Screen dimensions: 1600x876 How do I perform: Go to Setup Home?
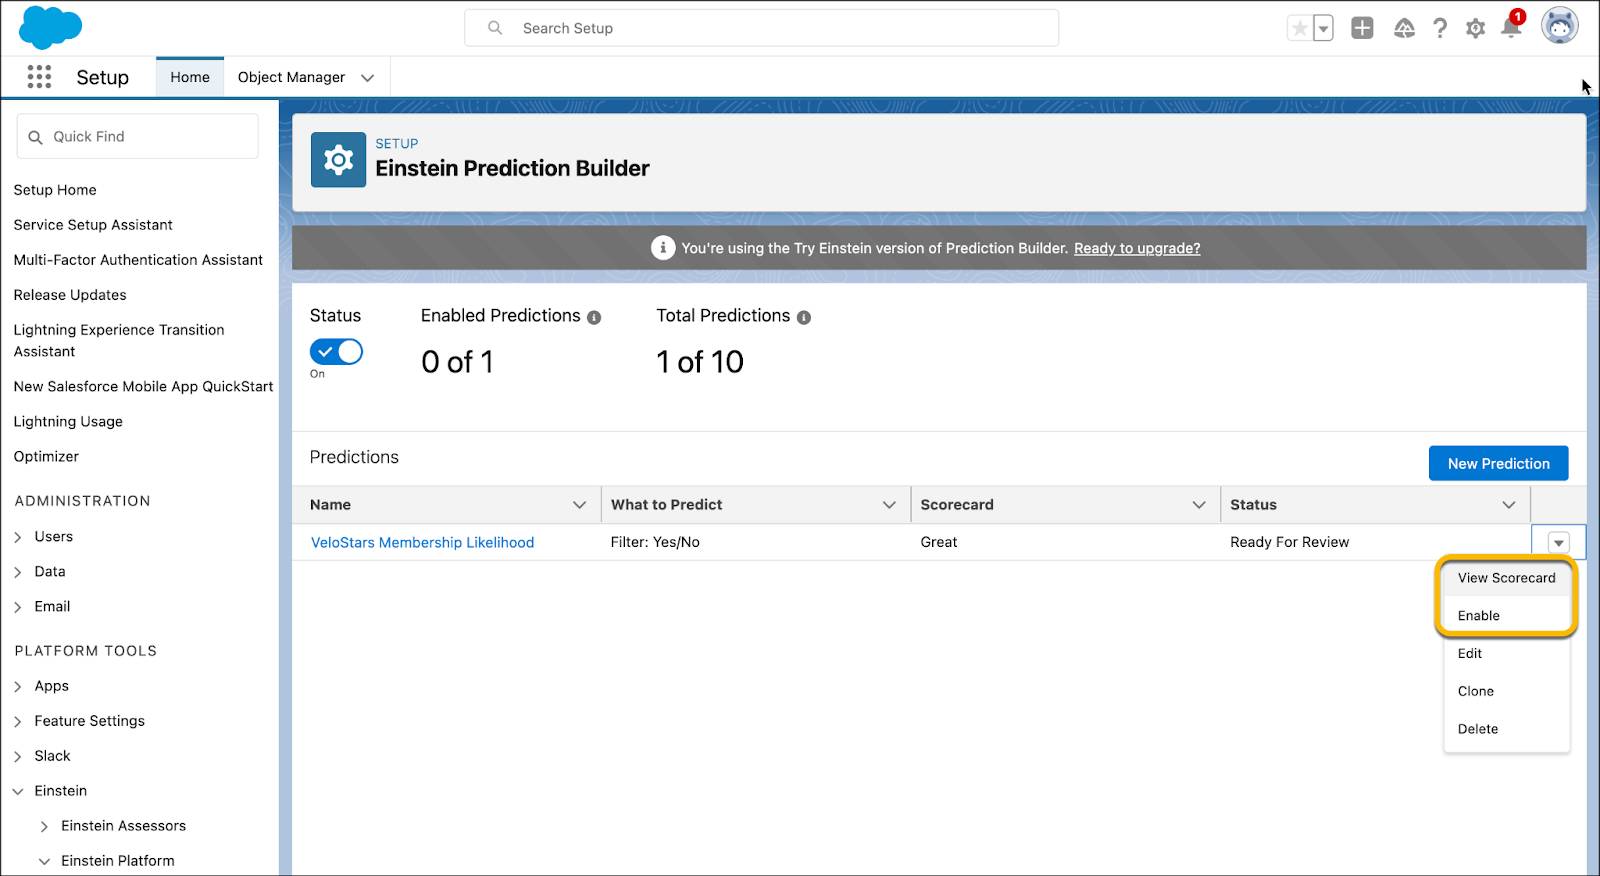coord(55,190)
